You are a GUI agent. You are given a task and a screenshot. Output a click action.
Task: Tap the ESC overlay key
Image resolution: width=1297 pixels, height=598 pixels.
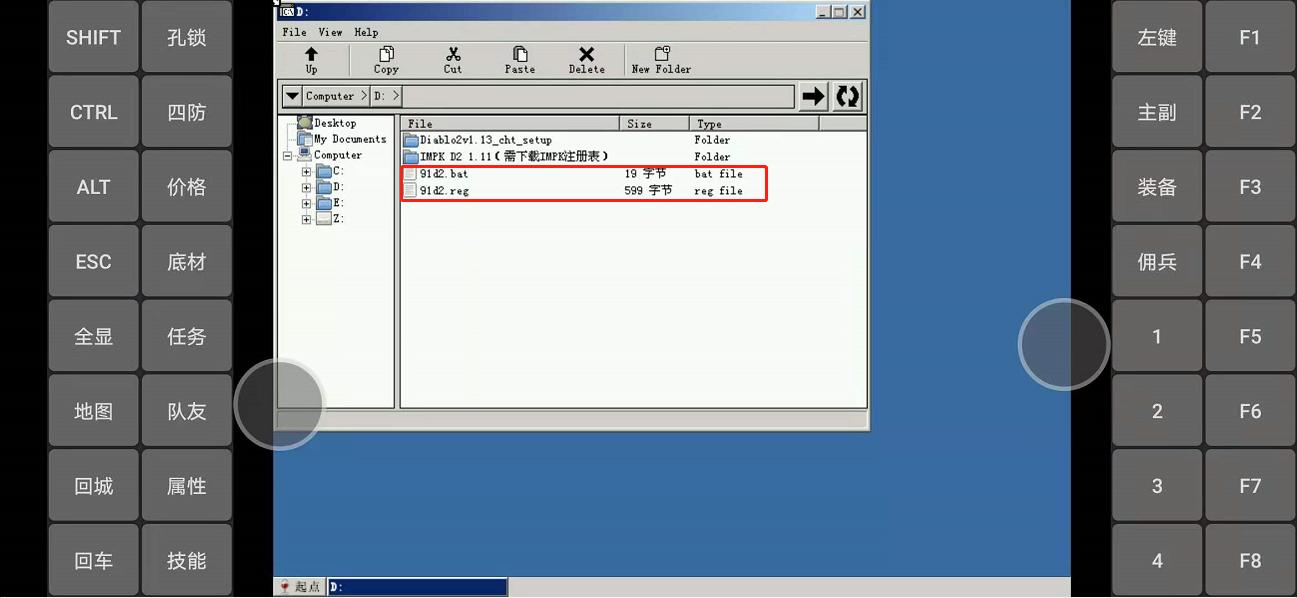point(93,262)
